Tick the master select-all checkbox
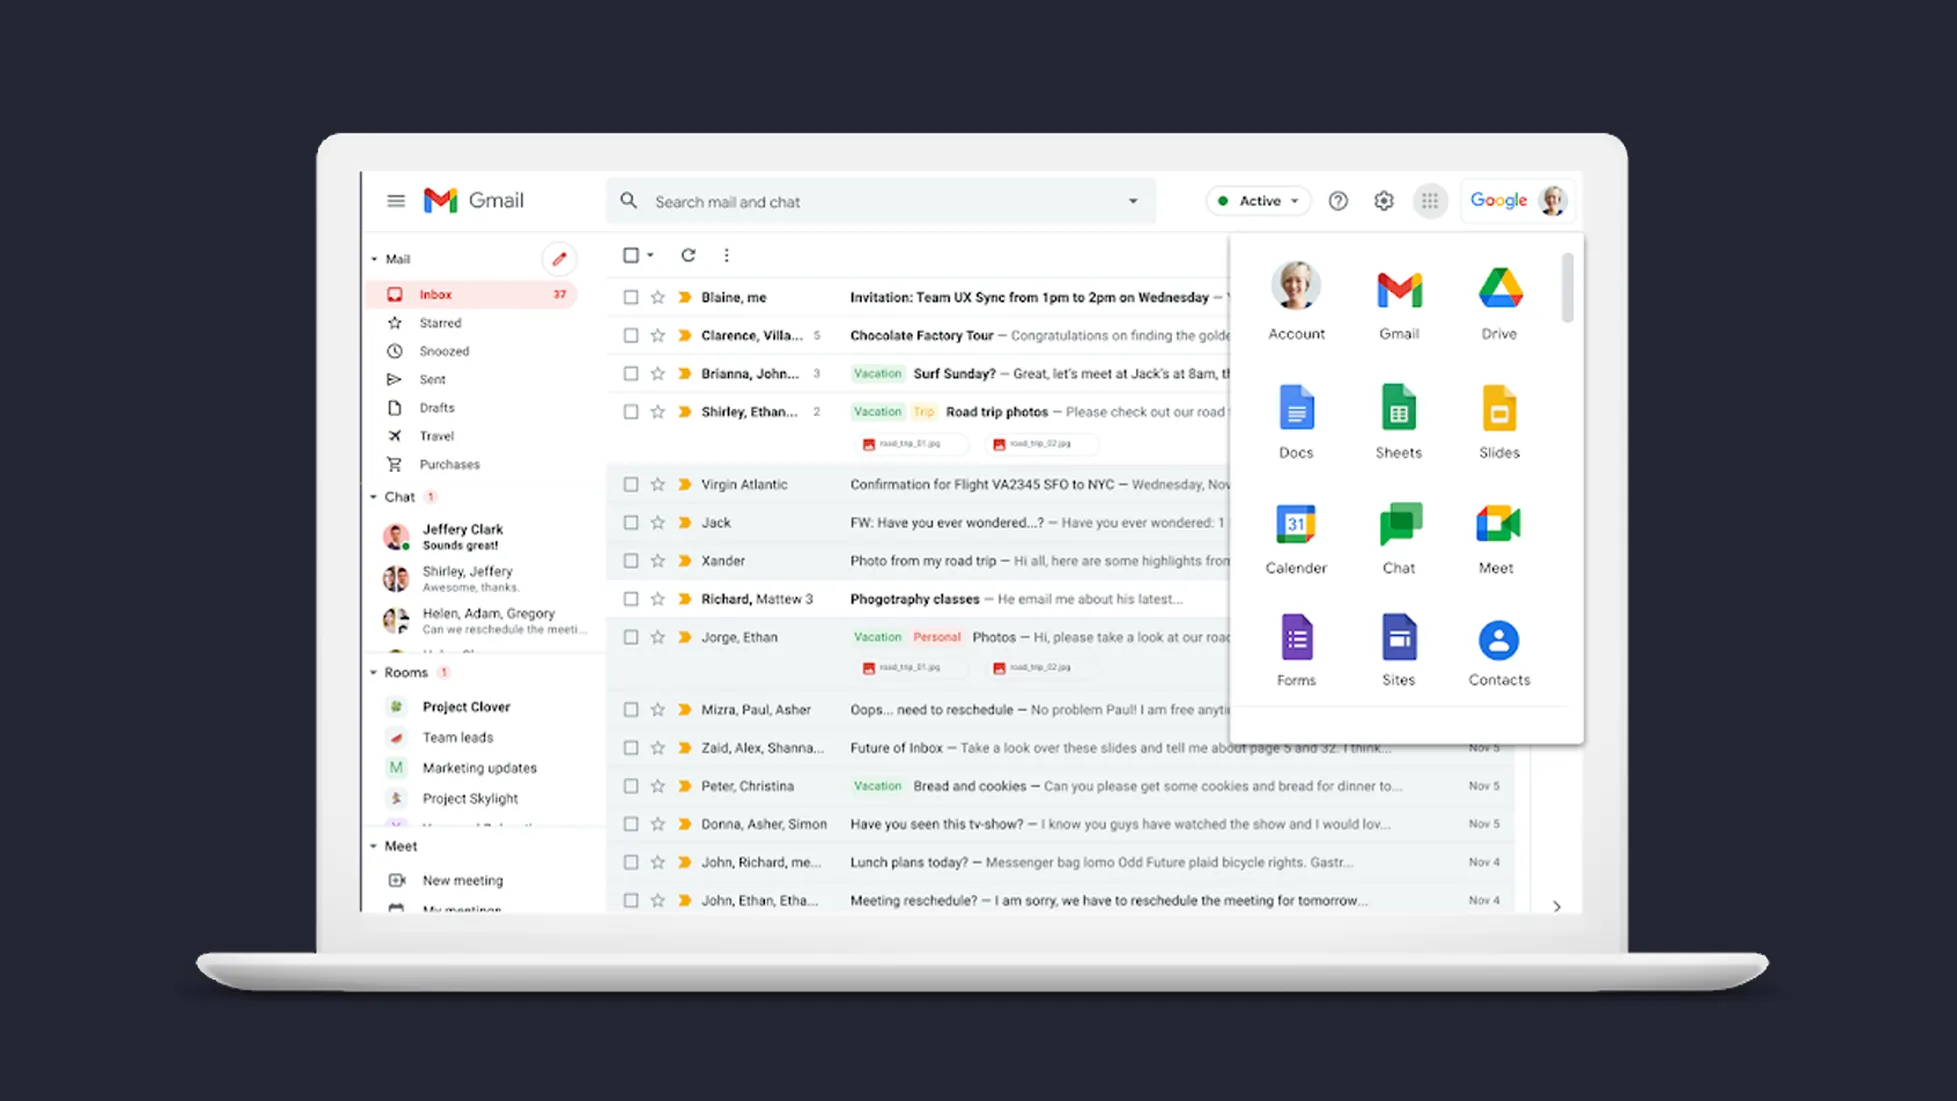The image size is (1957, 1101). (631, 255)
